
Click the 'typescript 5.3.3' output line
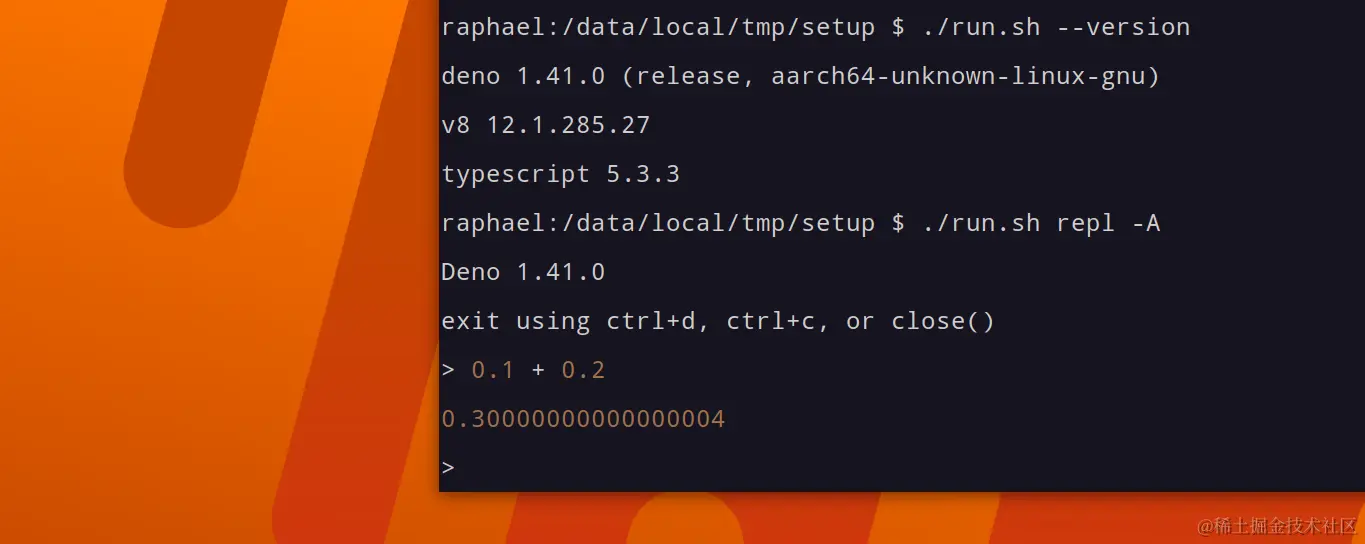(560, 174)
